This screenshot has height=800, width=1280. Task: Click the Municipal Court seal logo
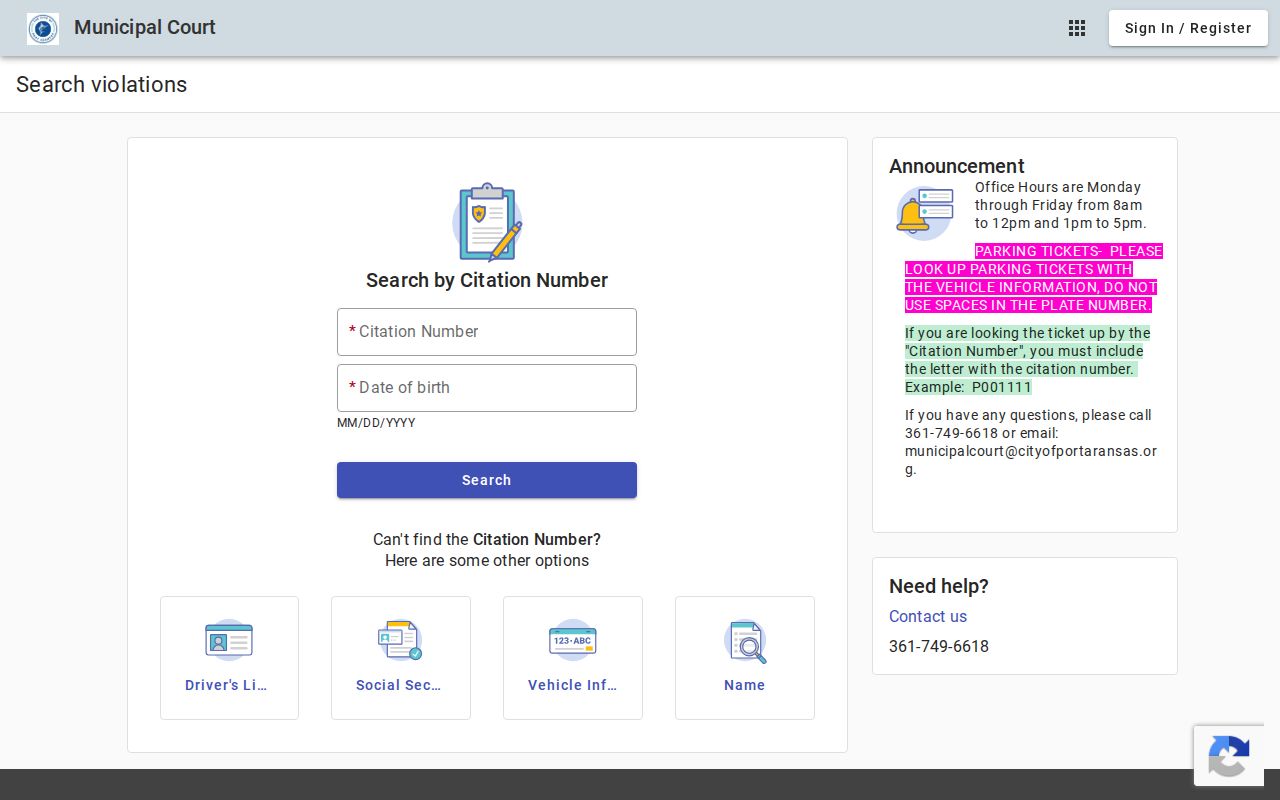coord(43,29)
